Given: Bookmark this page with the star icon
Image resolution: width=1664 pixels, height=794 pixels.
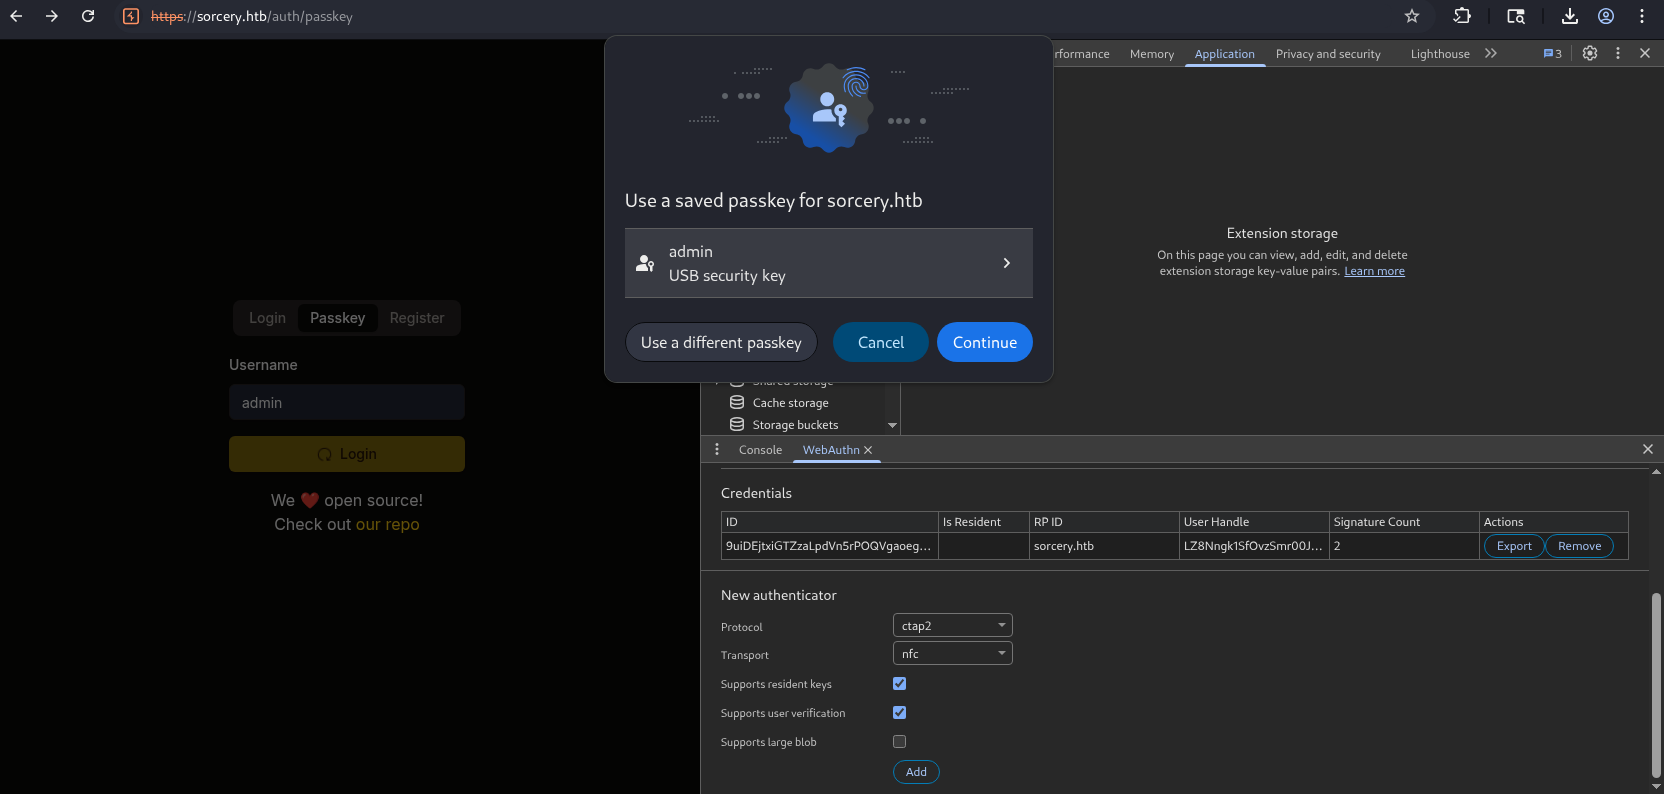Looking at the screenshot, I should pyautogui.click(x=1412, y=16).
